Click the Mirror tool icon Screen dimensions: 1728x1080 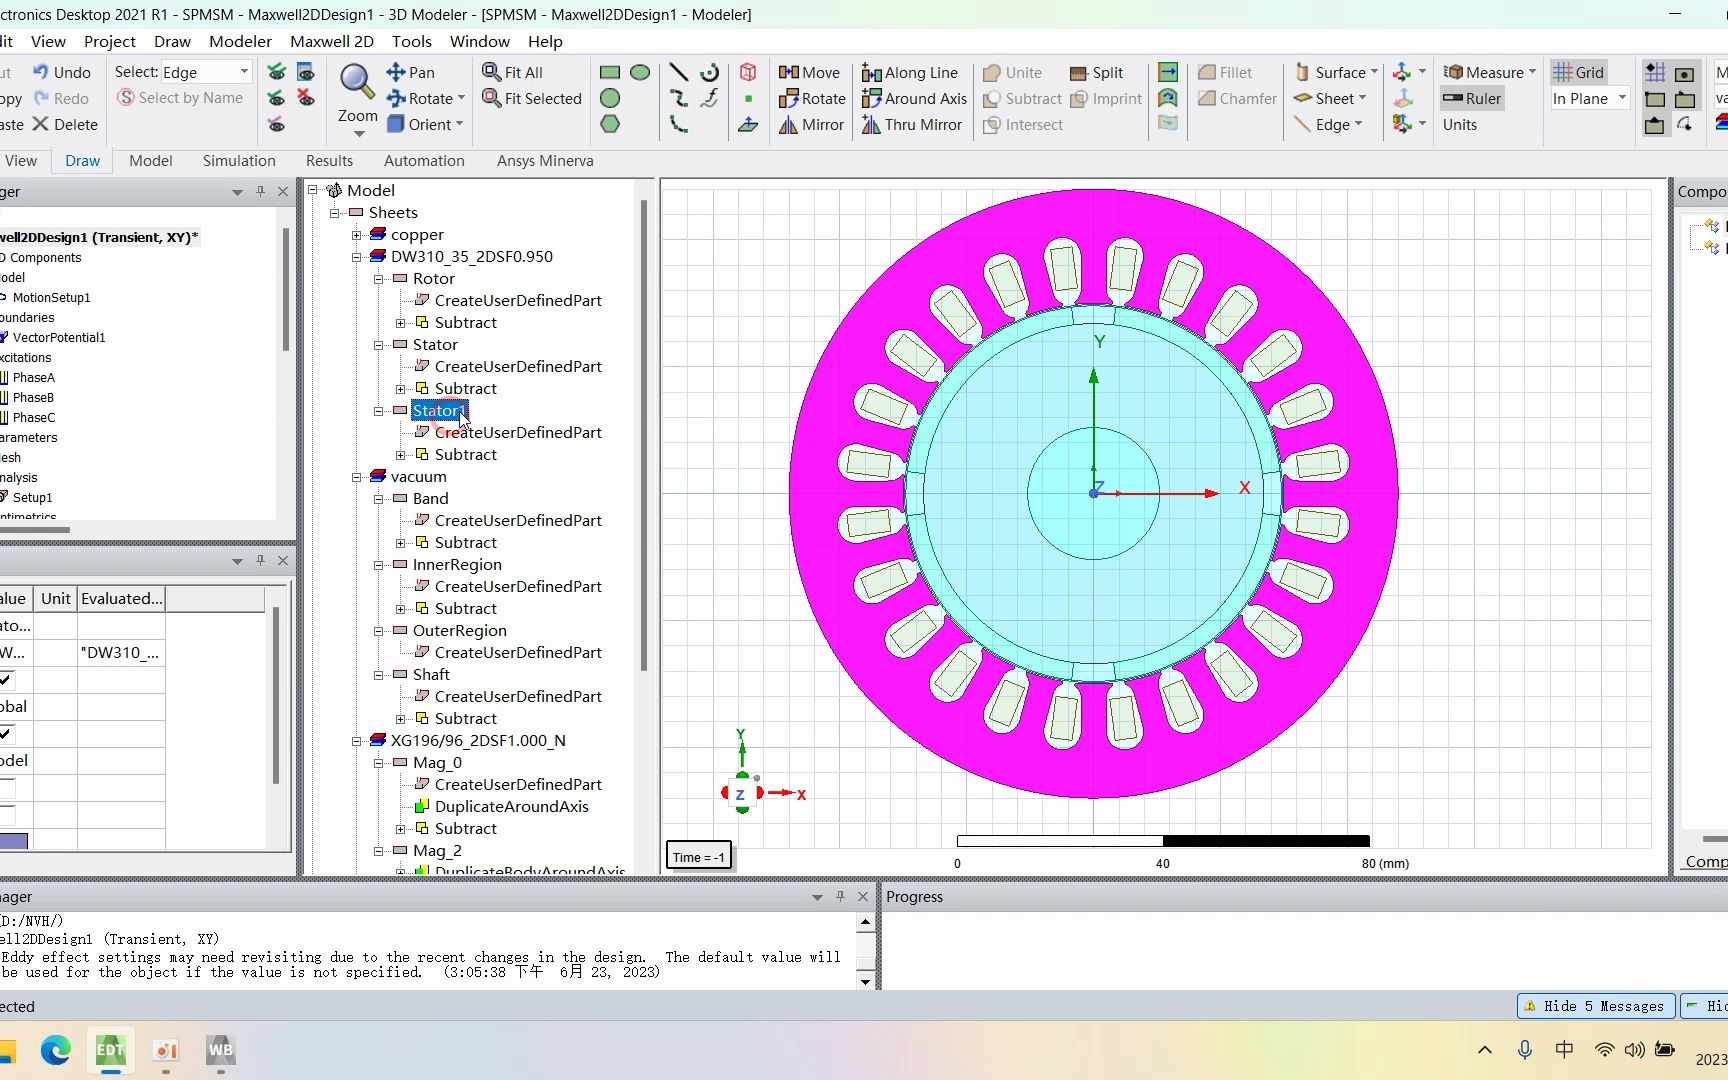788,125
